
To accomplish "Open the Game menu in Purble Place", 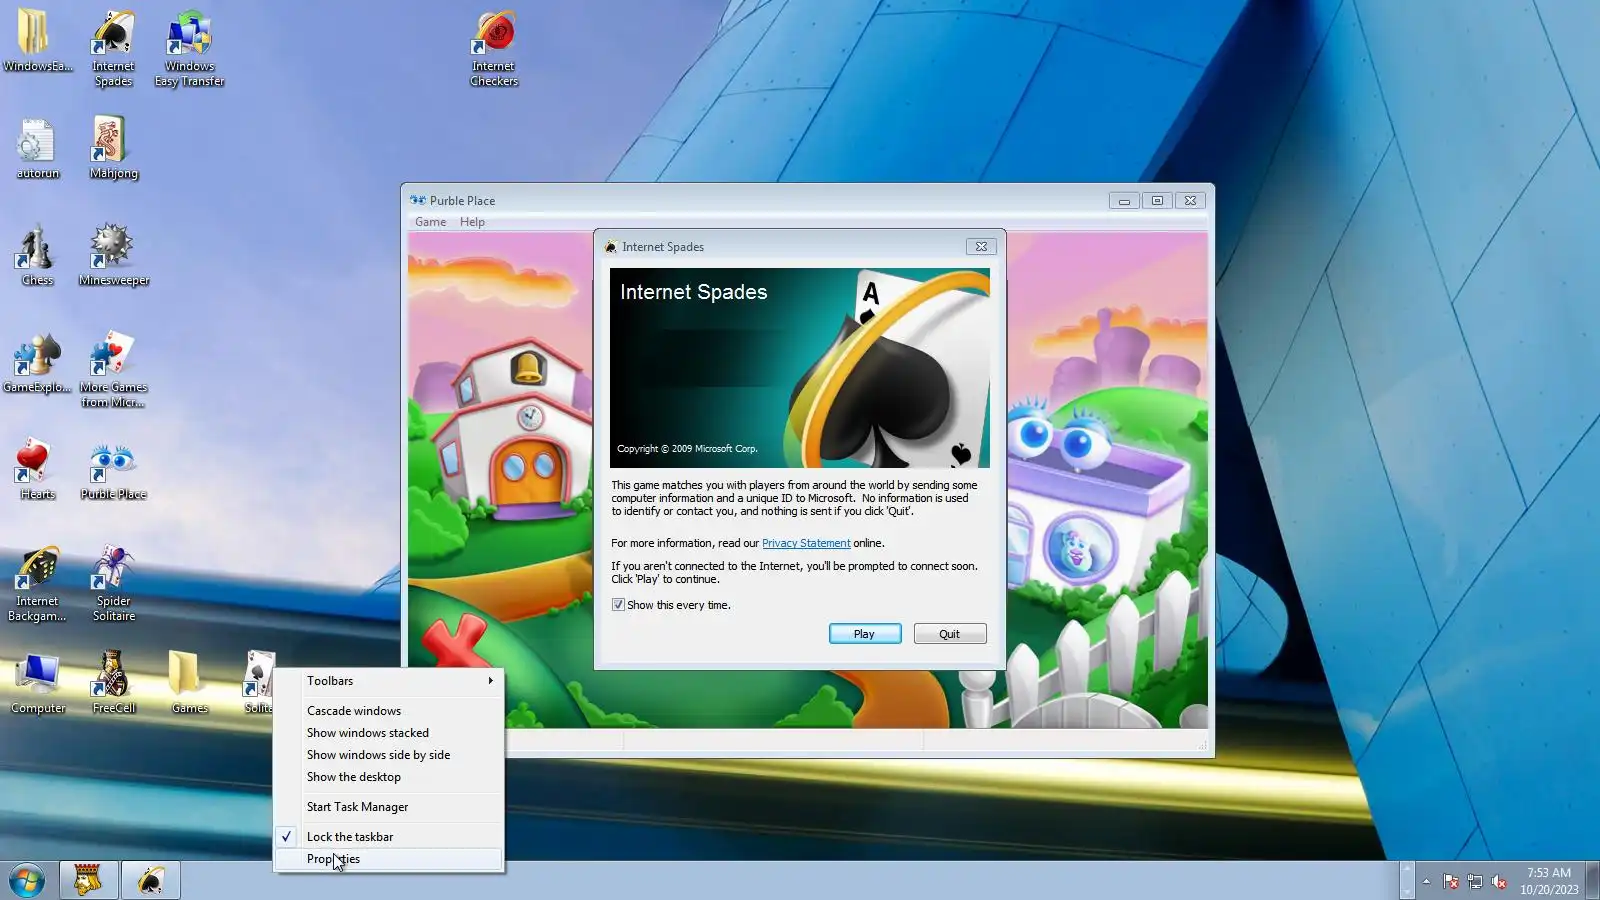I will tap(430, 222).
